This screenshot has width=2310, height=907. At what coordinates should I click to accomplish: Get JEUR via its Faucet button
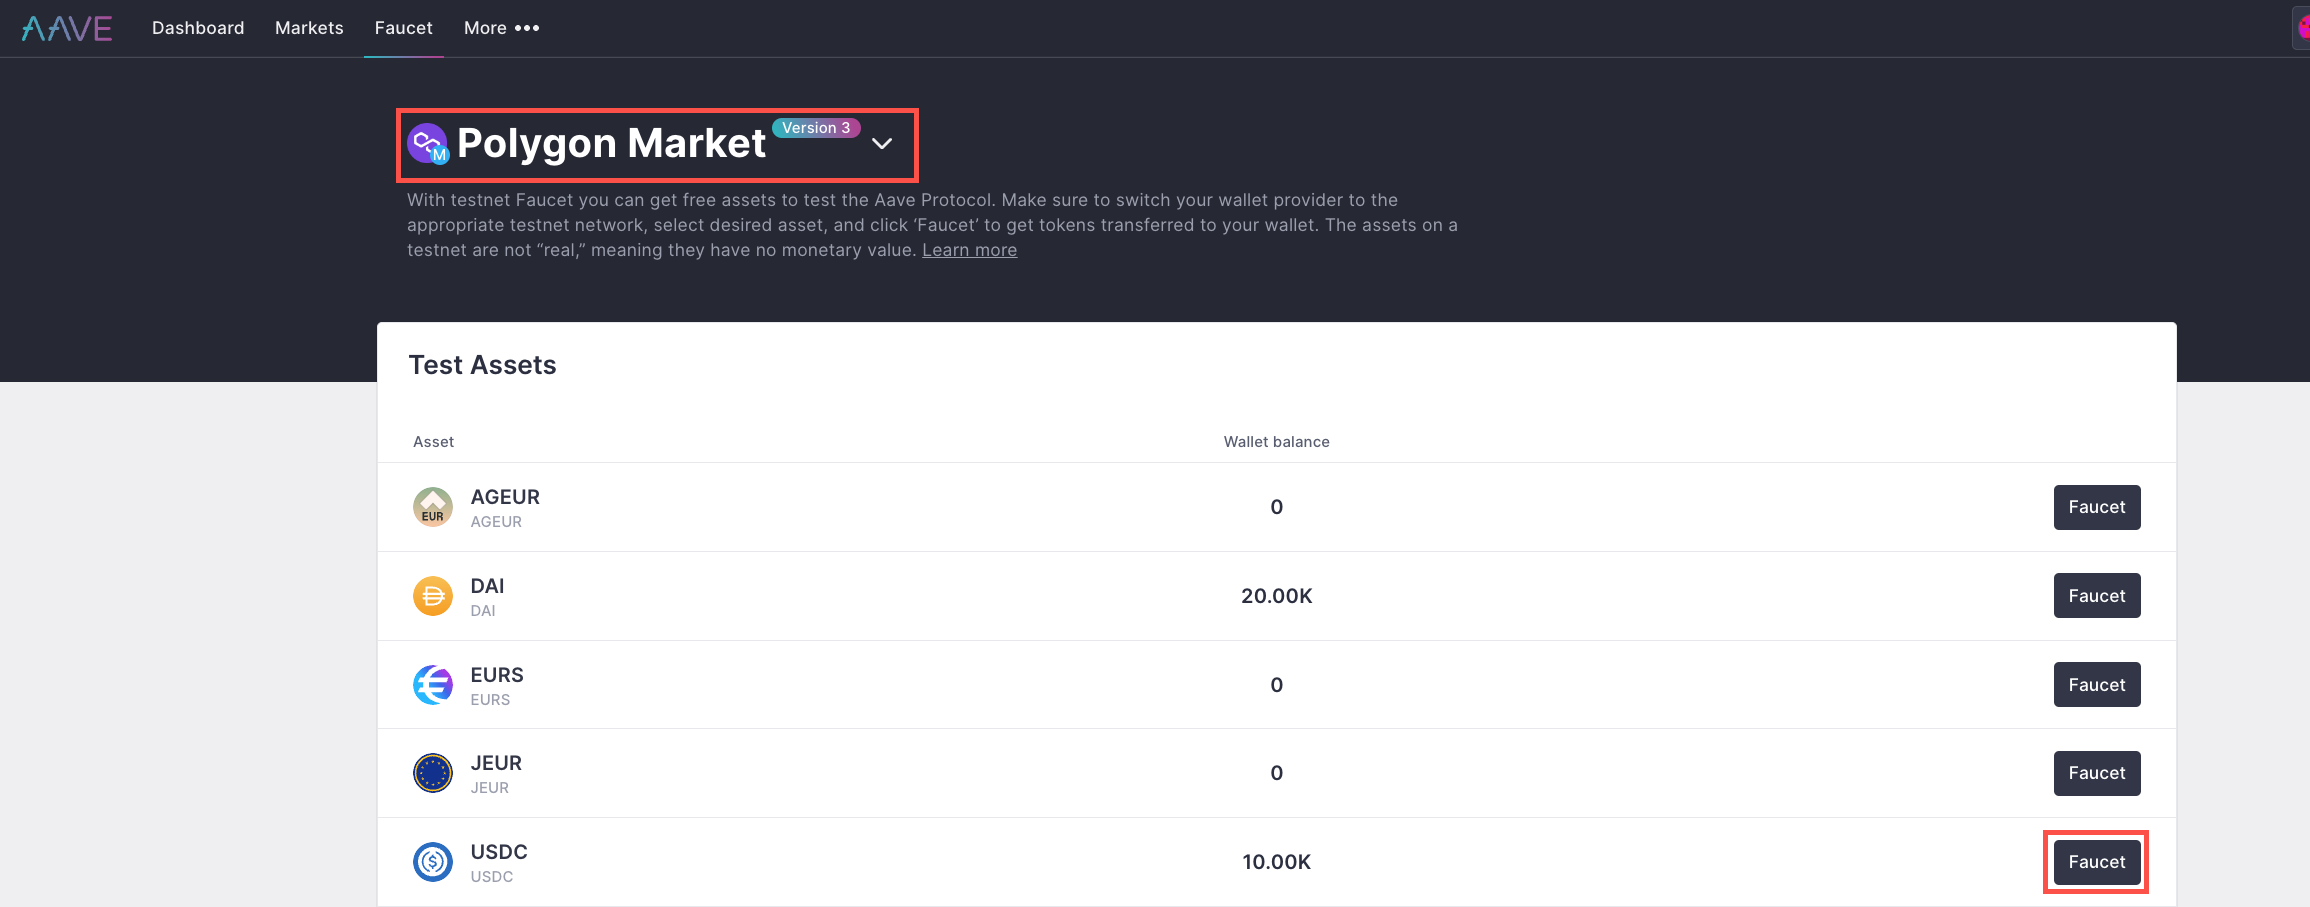pos(2097,773)
